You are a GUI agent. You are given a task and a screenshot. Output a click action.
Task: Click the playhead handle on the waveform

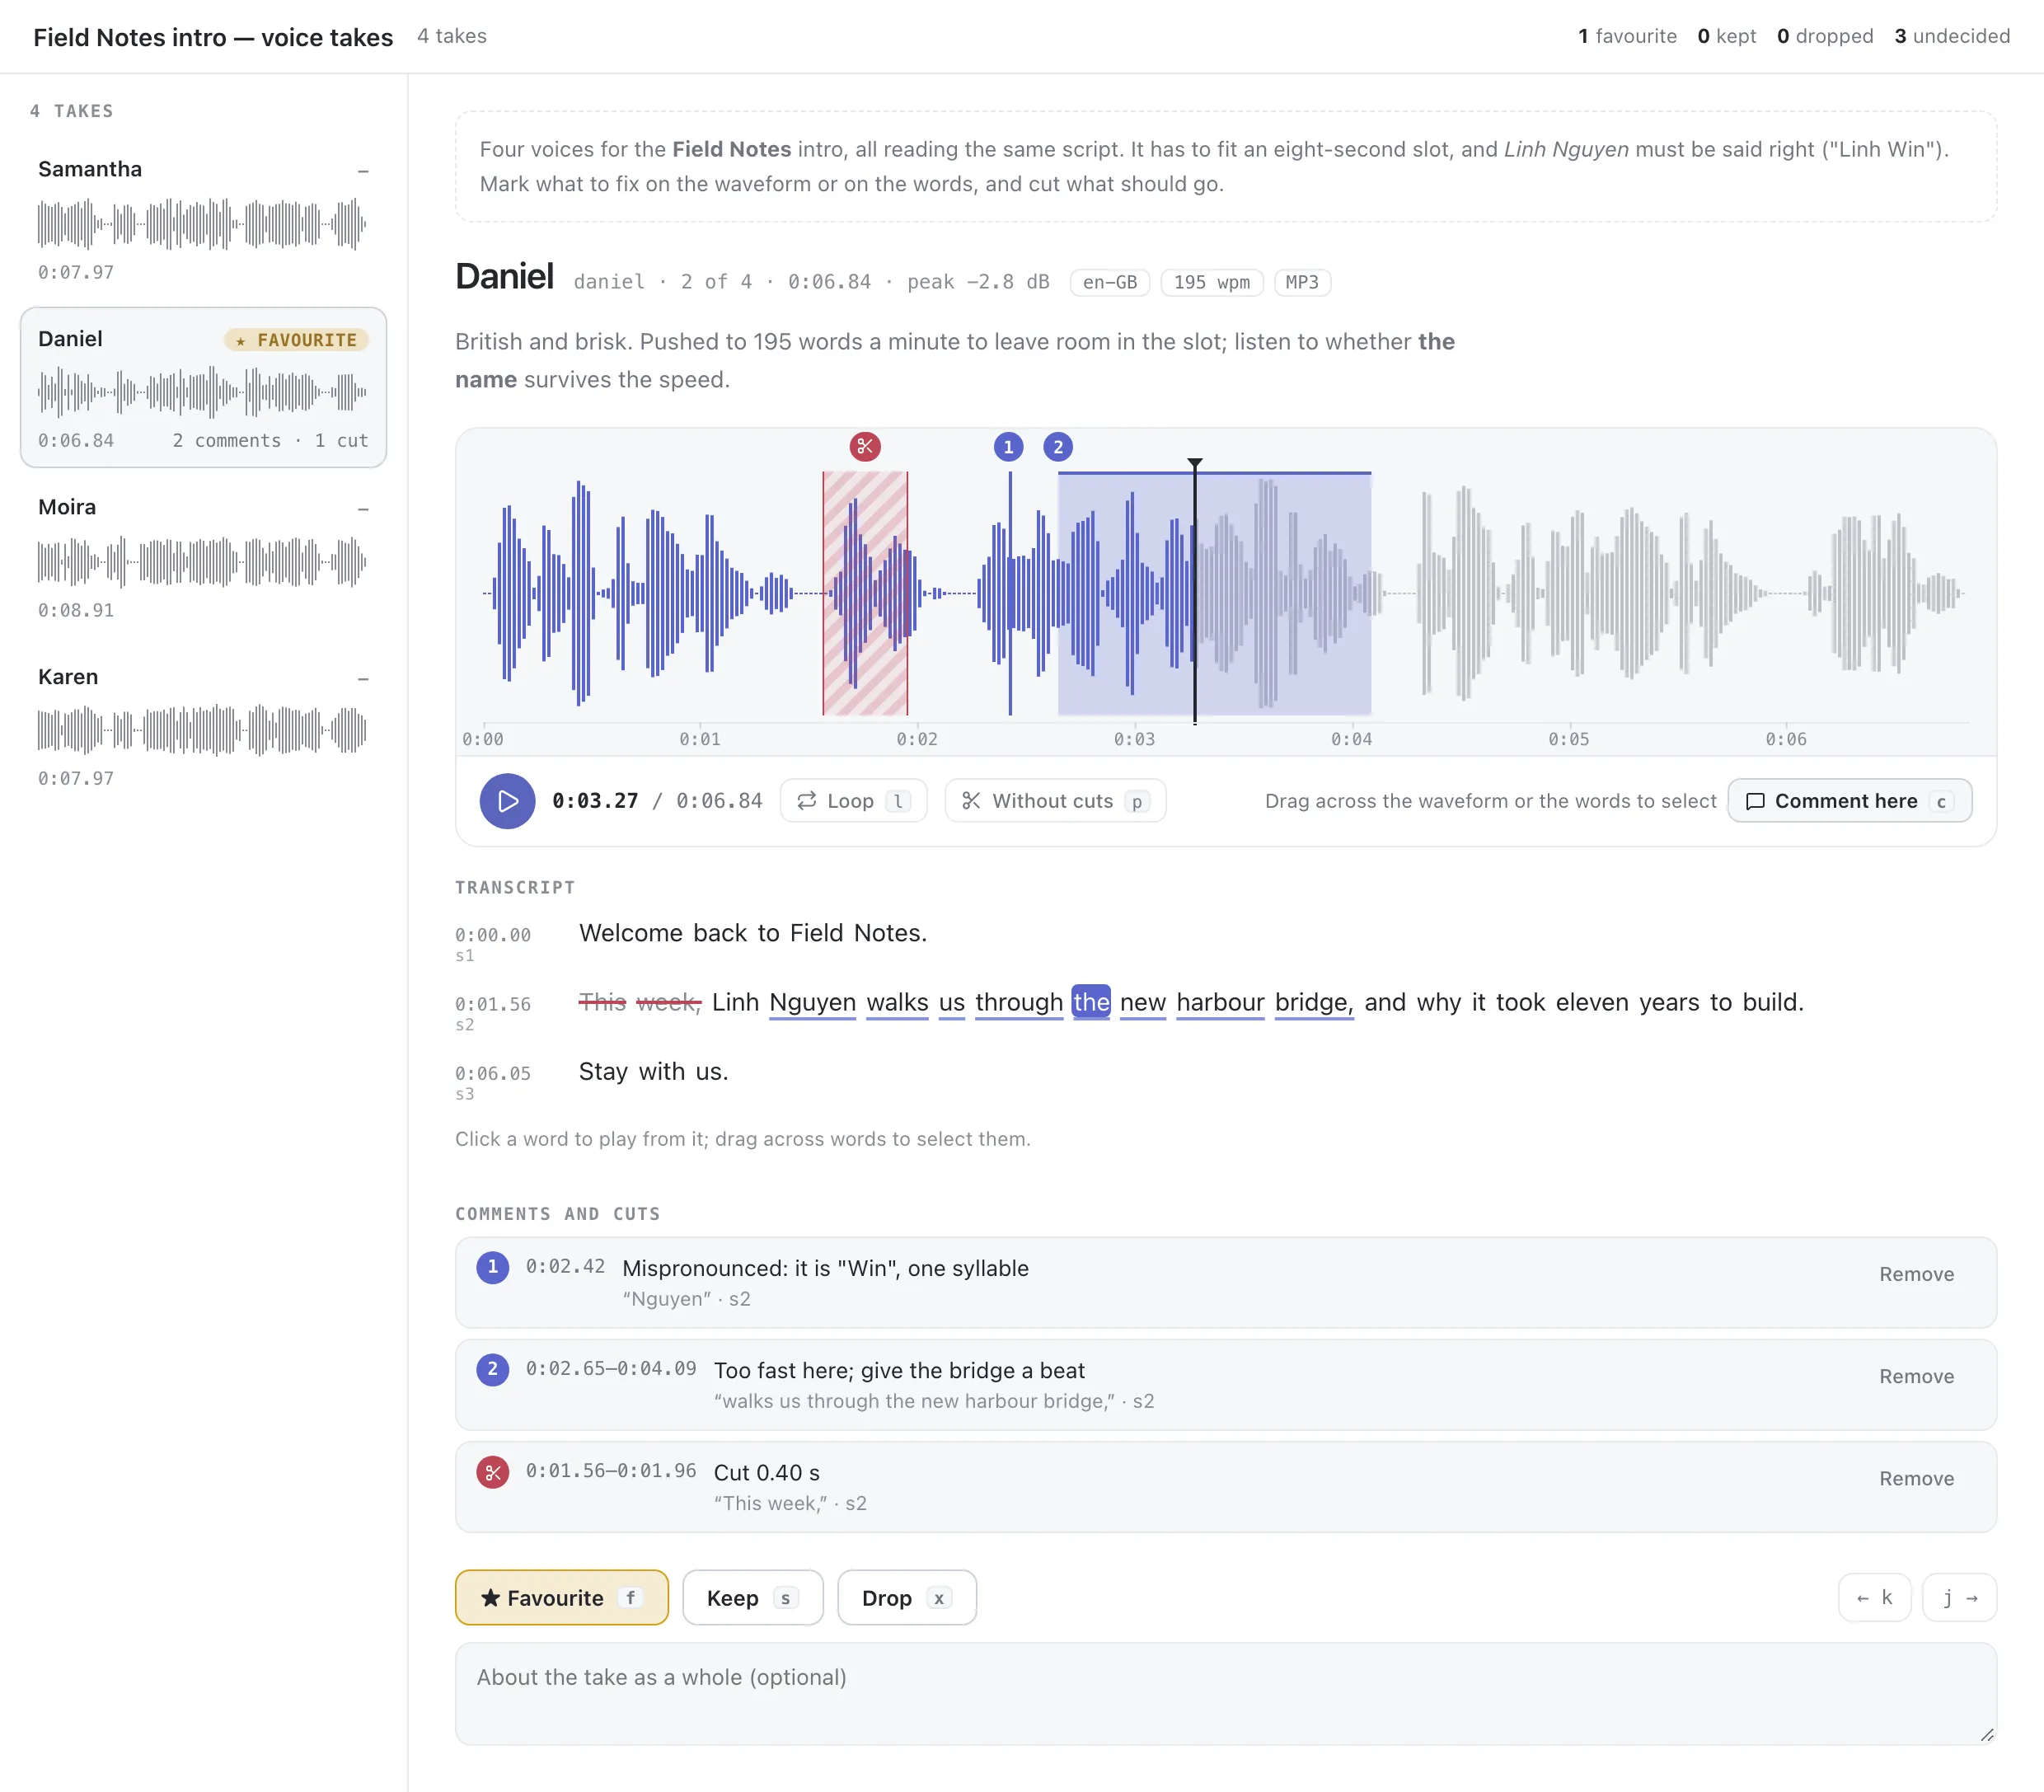click(x=1195, y=464)
